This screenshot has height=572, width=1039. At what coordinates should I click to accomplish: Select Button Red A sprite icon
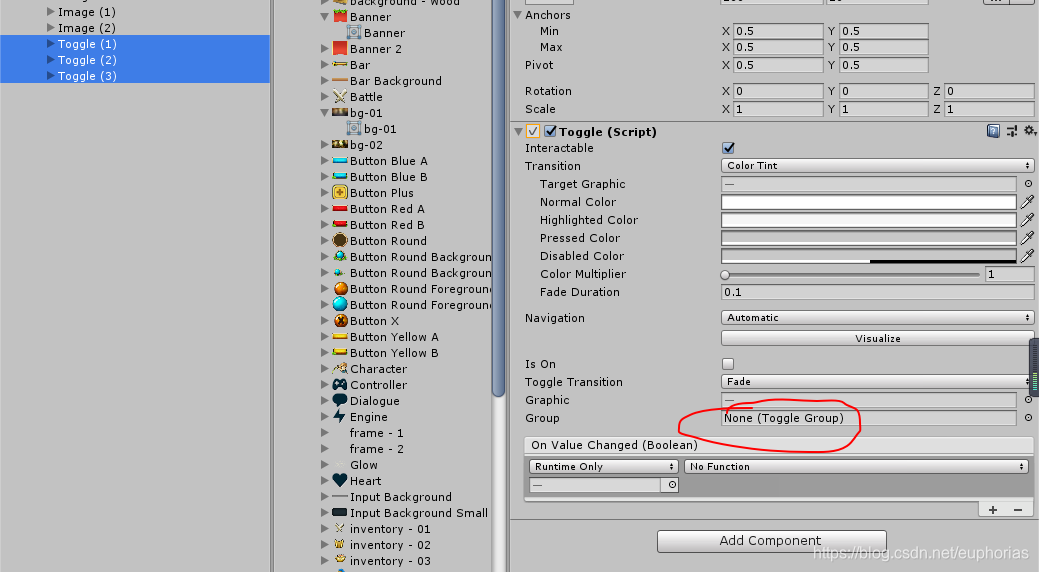pyautogui.click(x=340, y=209)
